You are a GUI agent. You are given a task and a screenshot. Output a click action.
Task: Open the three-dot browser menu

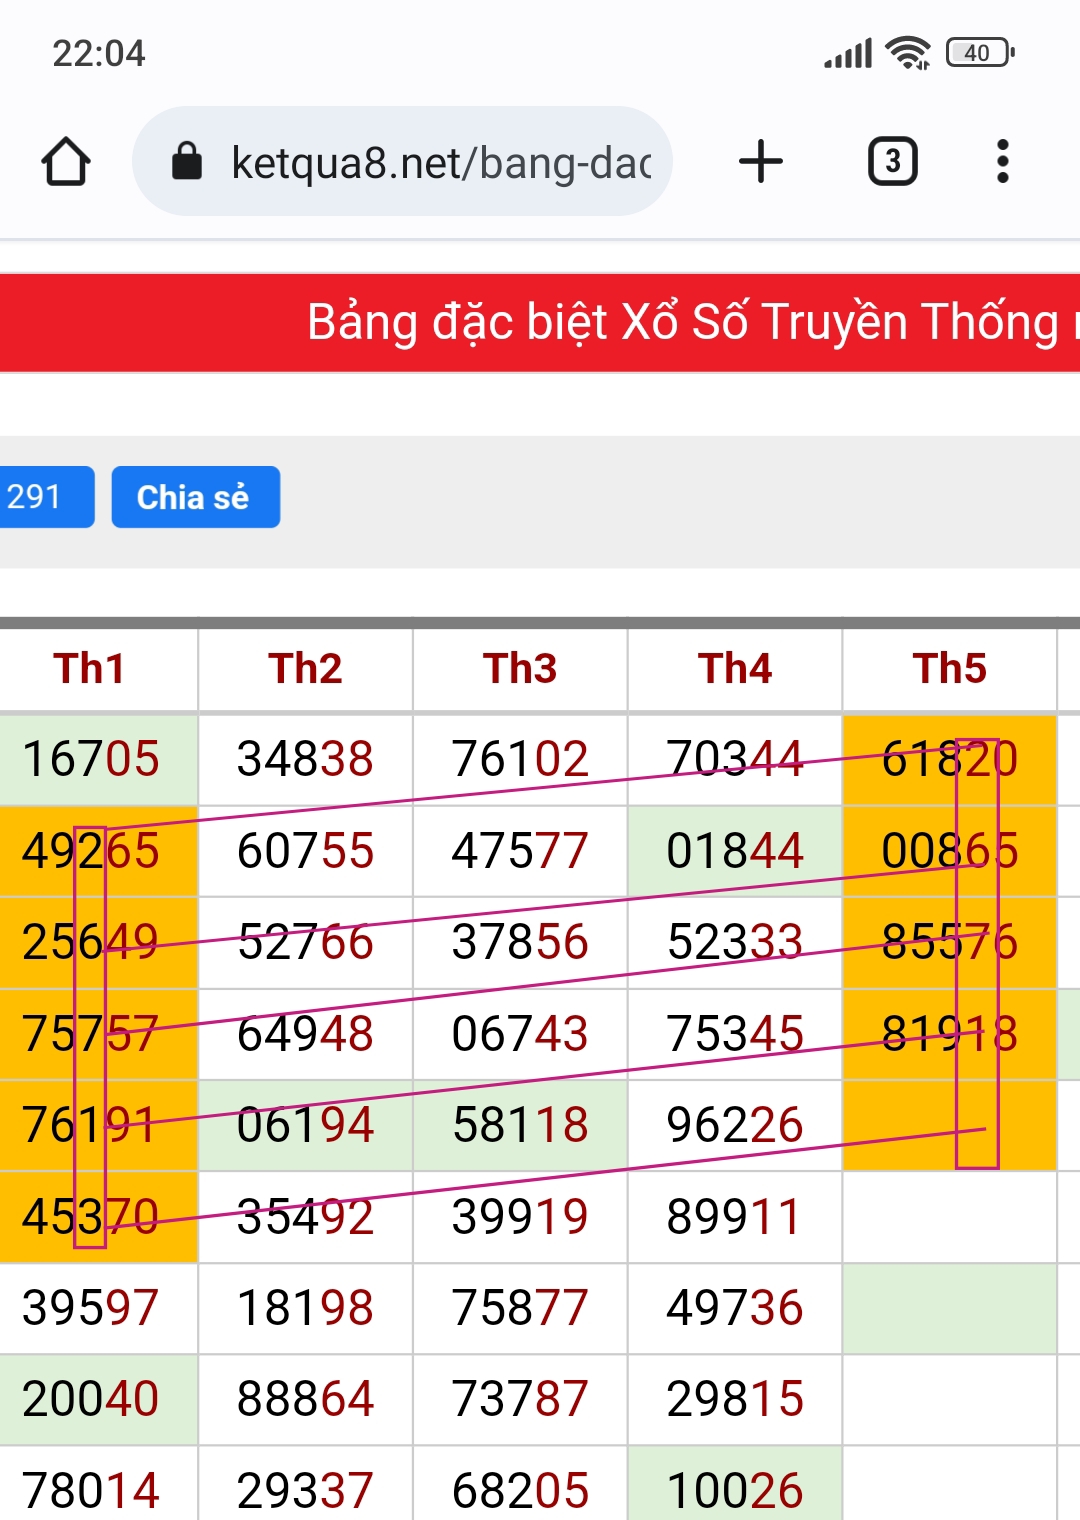(x=1002, y=161)
